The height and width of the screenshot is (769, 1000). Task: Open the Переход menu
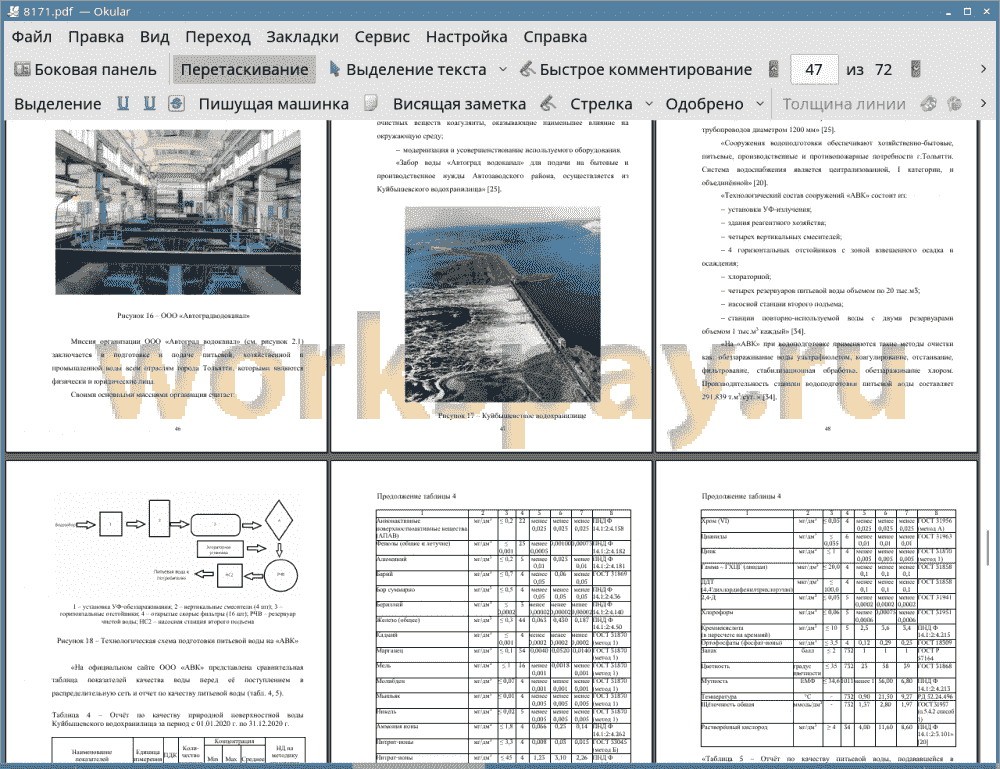point(217,36)
